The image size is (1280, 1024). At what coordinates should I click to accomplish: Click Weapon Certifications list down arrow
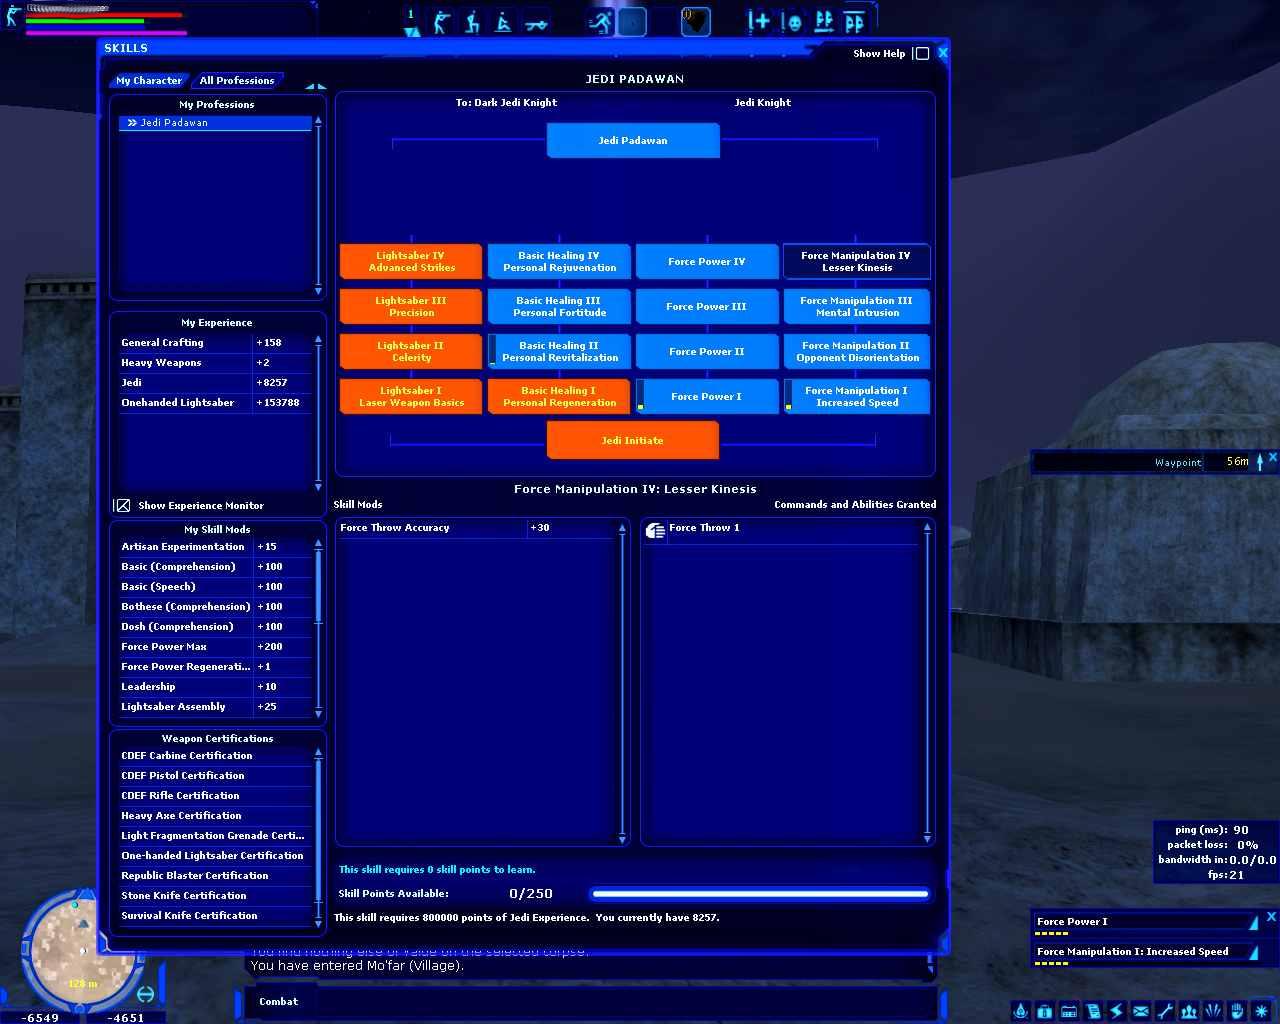pos(318,923)
